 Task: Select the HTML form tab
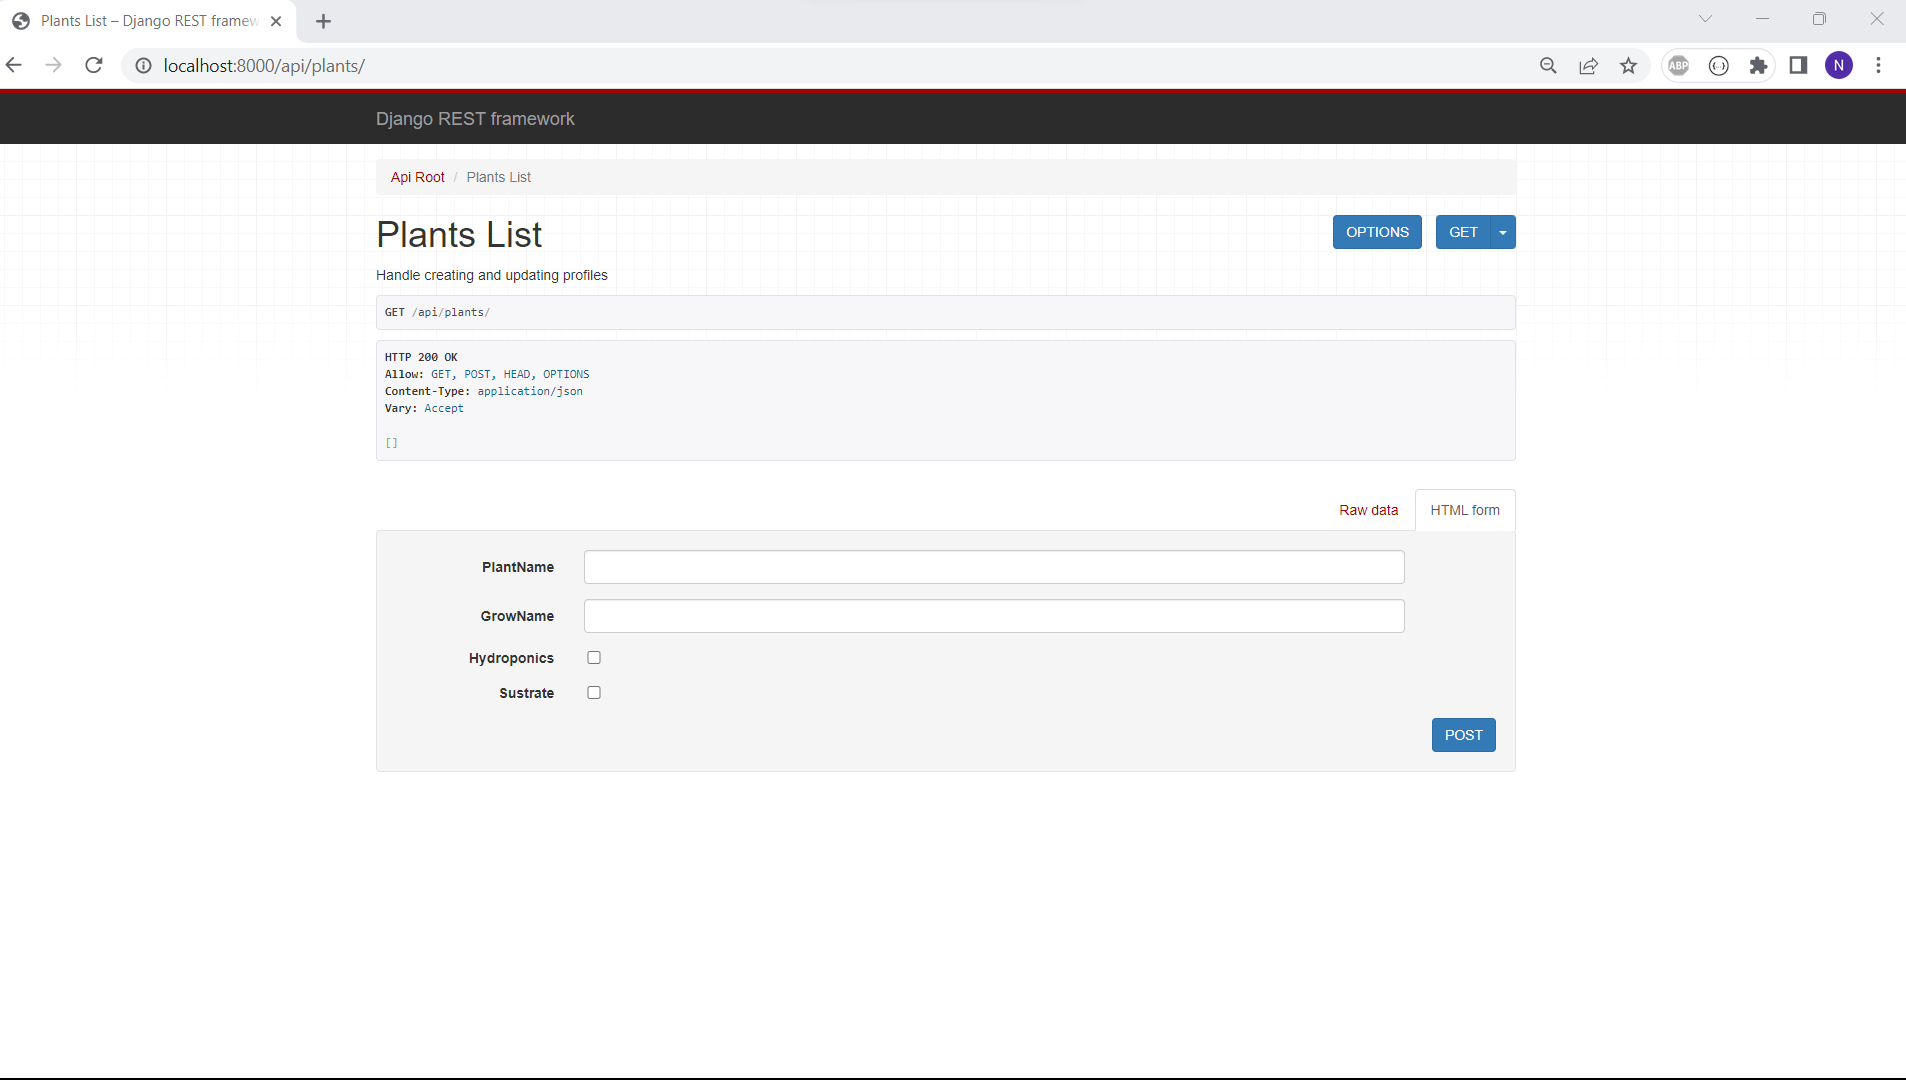[1464, 510]
